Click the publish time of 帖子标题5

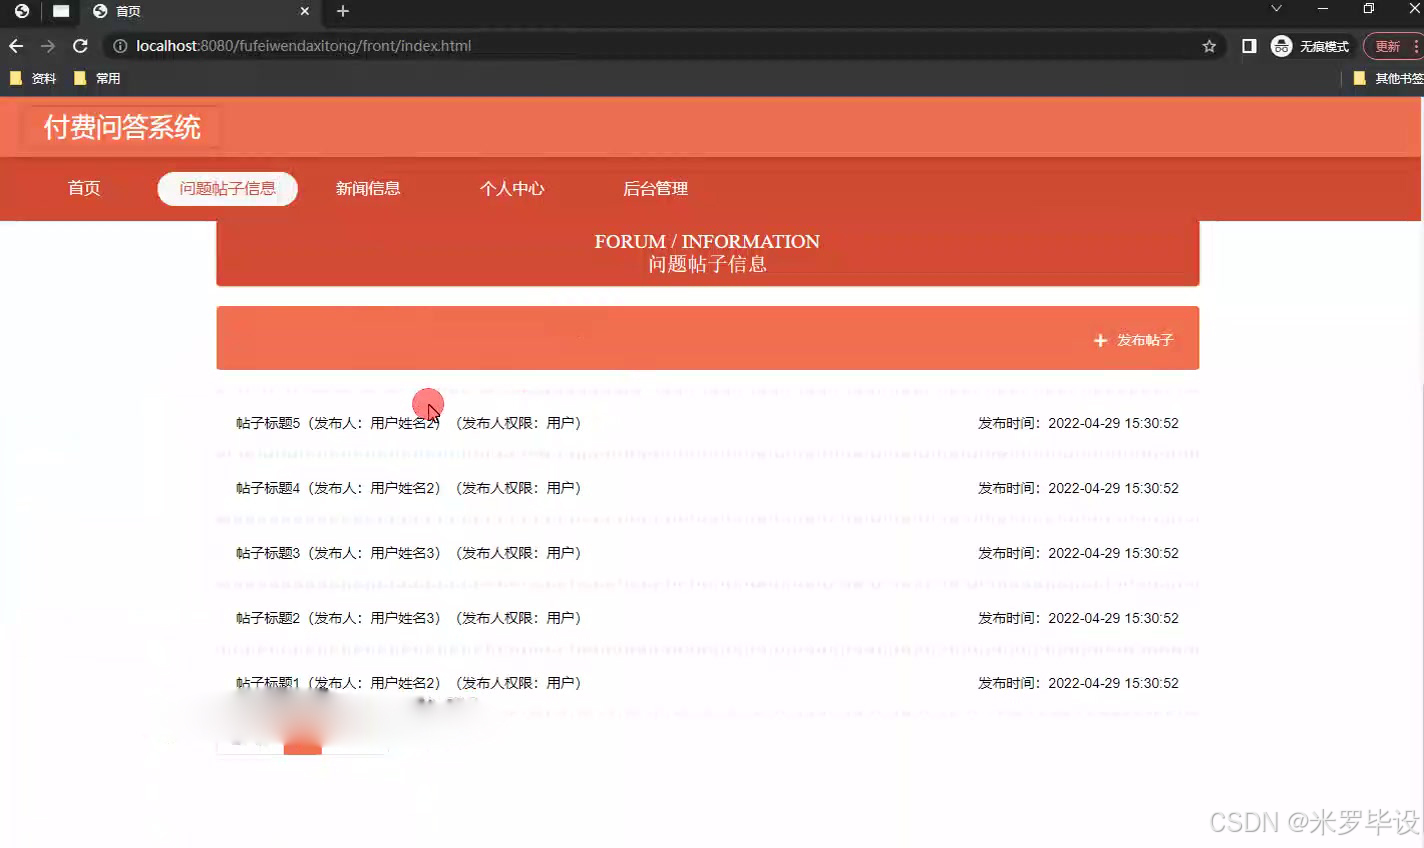[x=1078, y=423]
